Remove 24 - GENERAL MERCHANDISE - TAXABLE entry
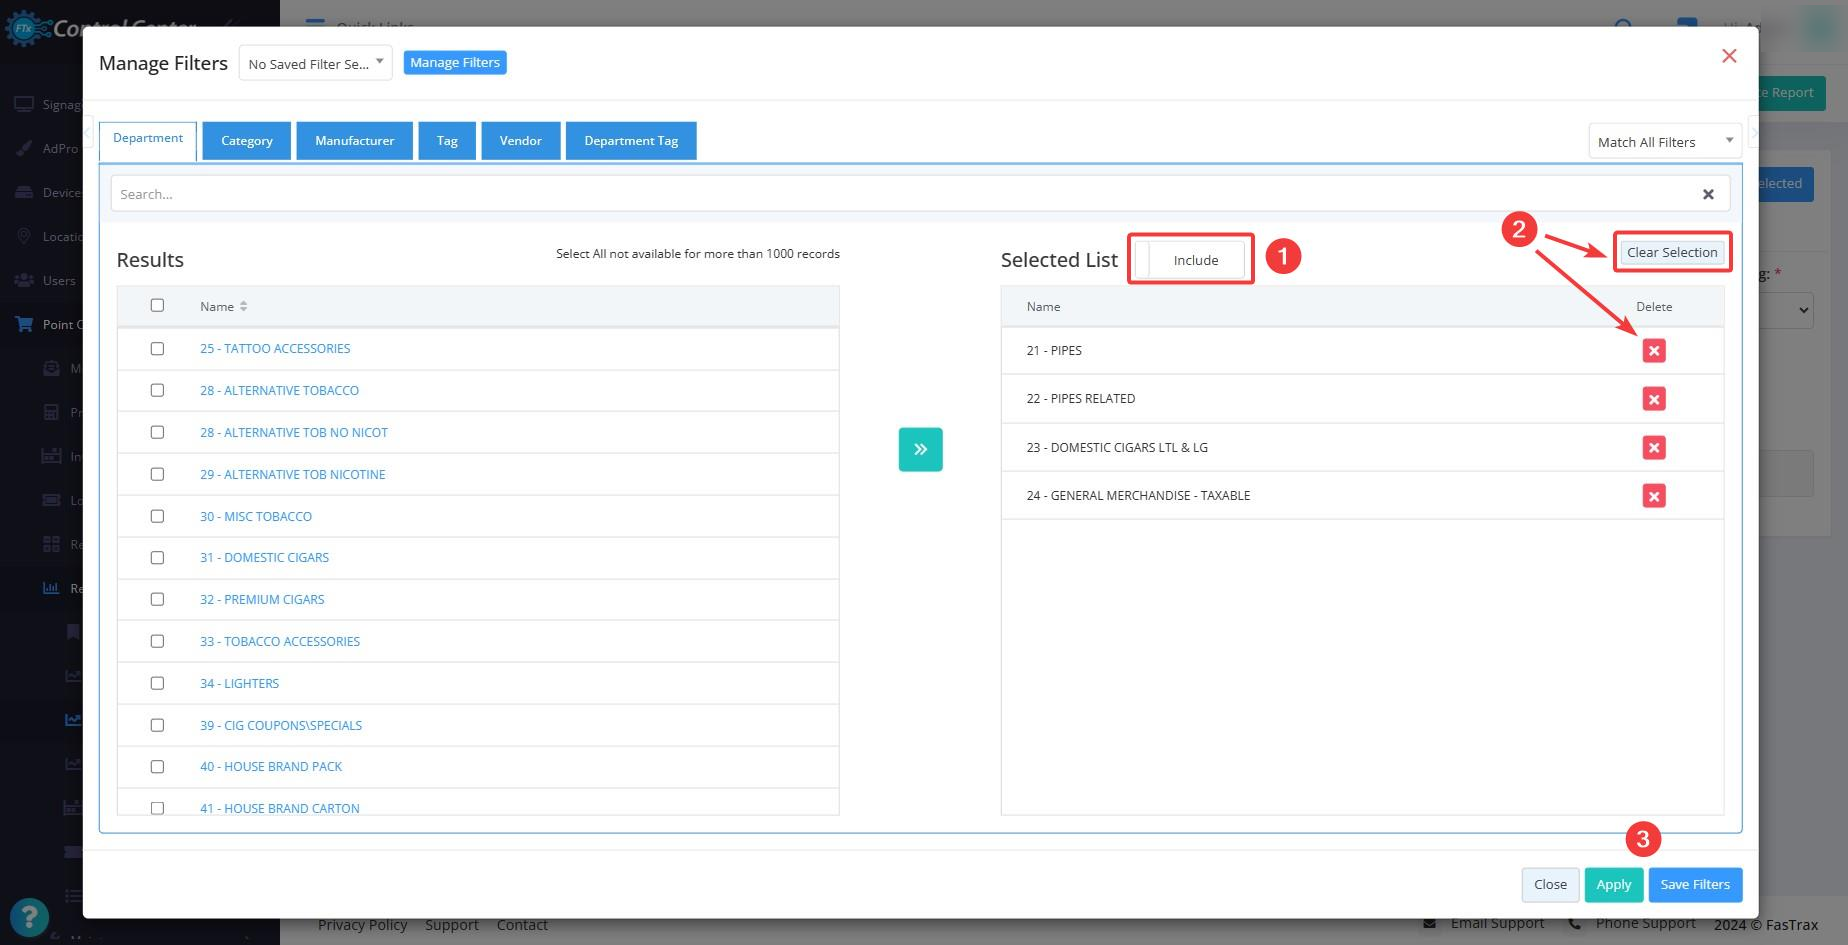This screenshot has height=945, width=1848. (1653, 496)
